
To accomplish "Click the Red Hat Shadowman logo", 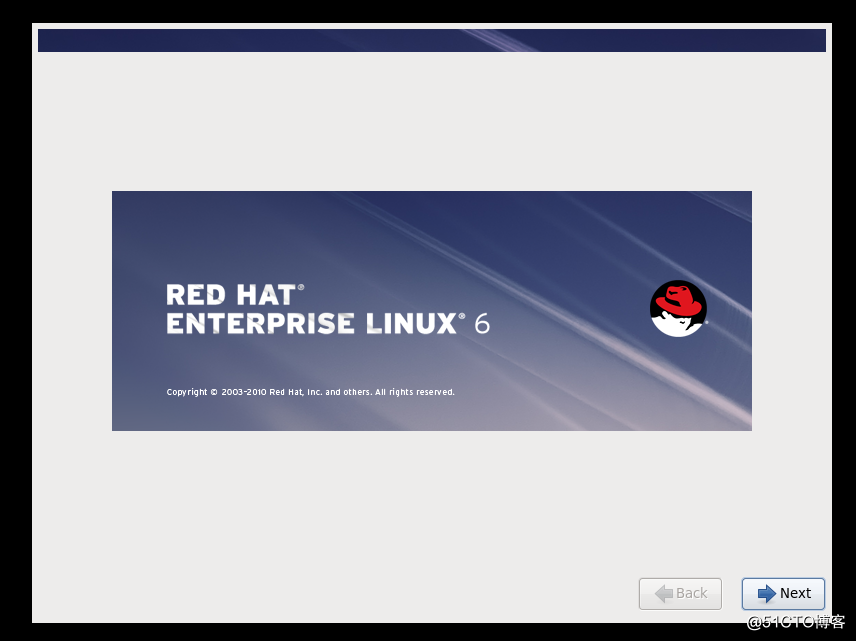I will click(x=679, y=308).
